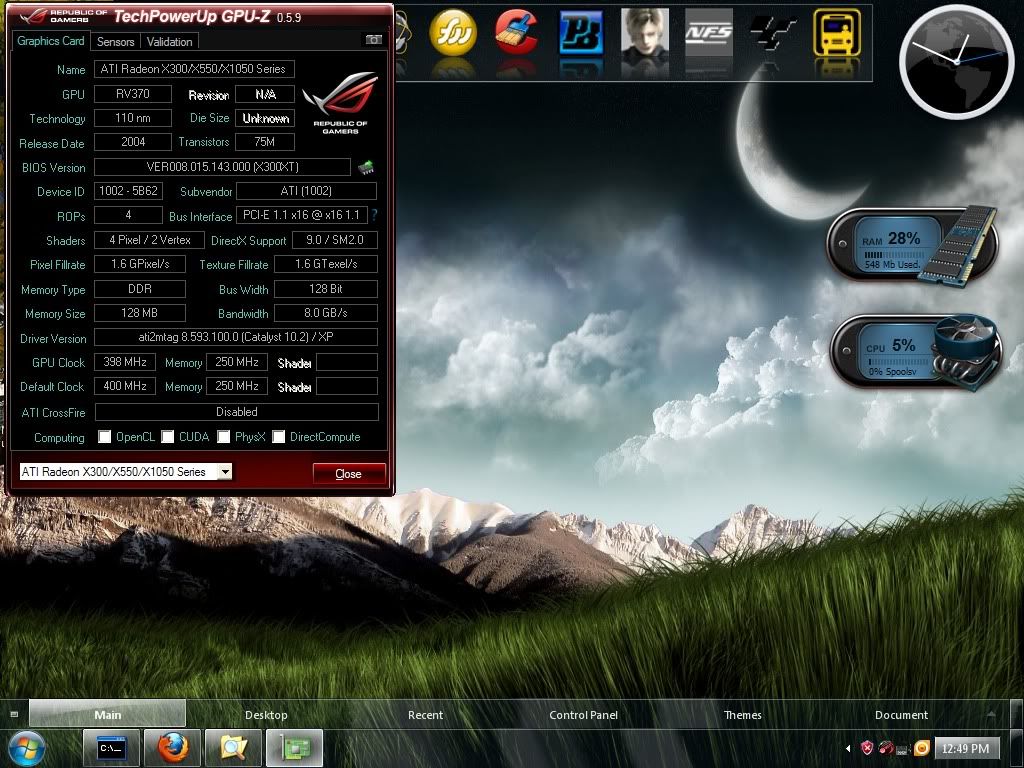Open the Recent toolbar tab
The width and height of the screenshot is (1024, 768).
click(425, 714)
